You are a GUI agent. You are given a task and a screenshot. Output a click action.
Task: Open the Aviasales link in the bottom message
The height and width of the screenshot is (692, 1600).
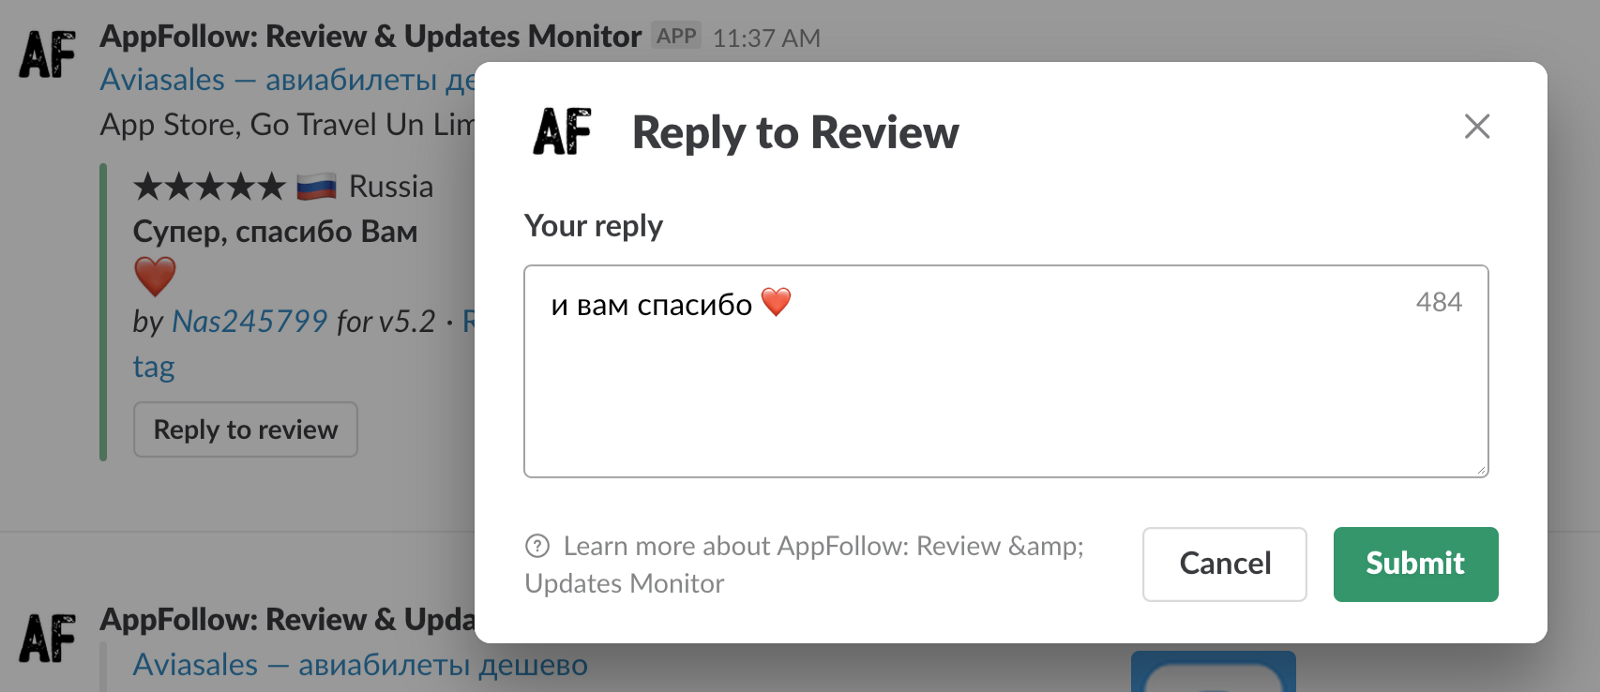[360, 665]
